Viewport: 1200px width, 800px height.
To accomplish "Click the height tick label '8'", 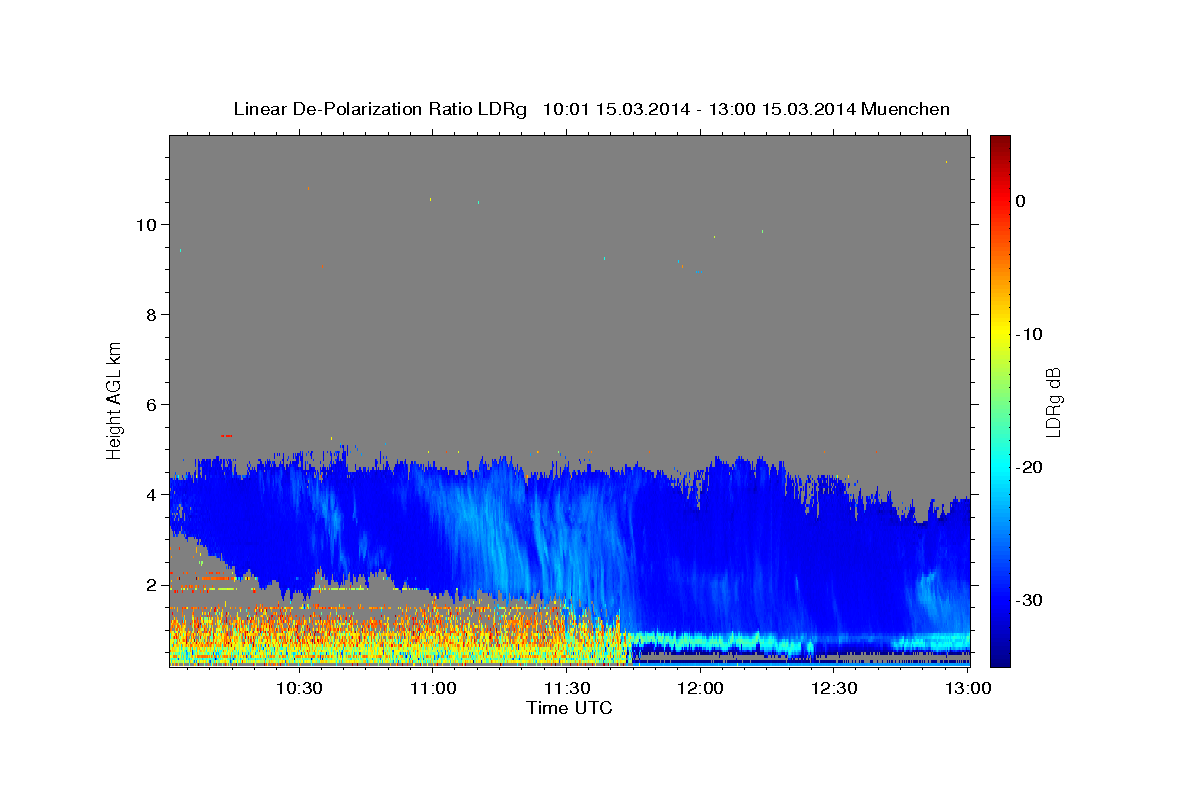I will pos(152,315).
